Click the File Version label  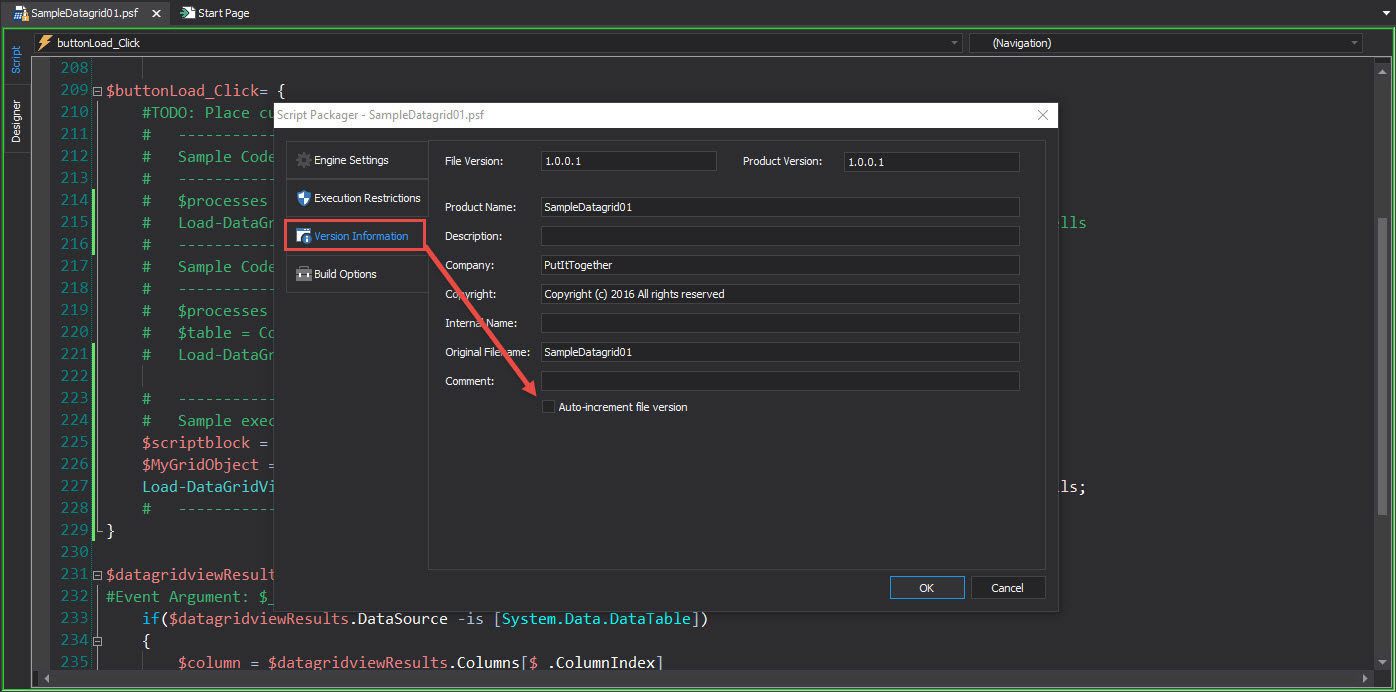pos(474,161)
